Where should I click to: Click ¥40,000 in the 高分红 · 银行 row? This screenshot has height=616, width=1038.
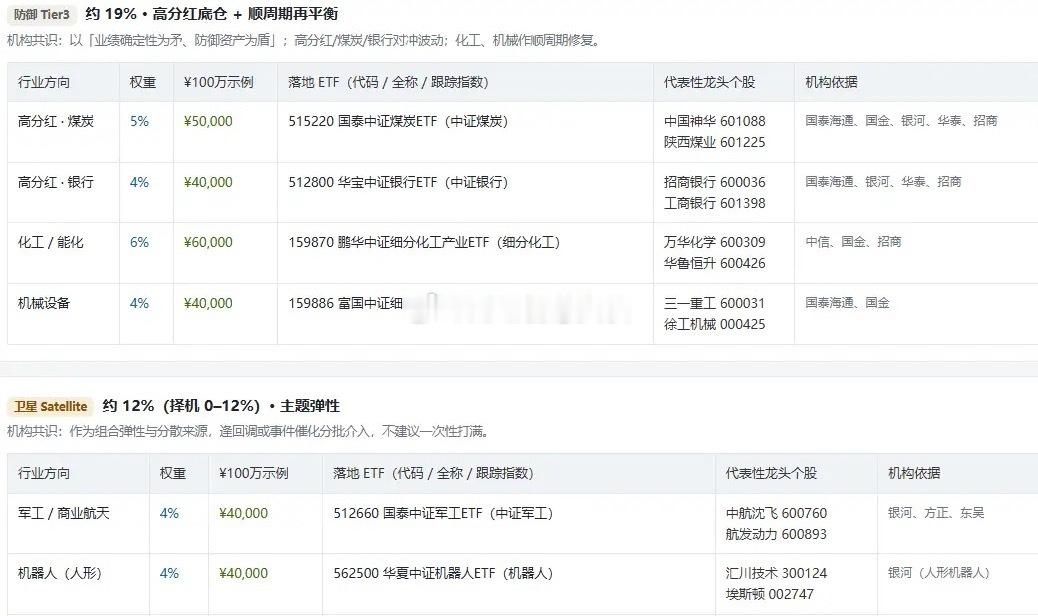[x=208, y=182]
